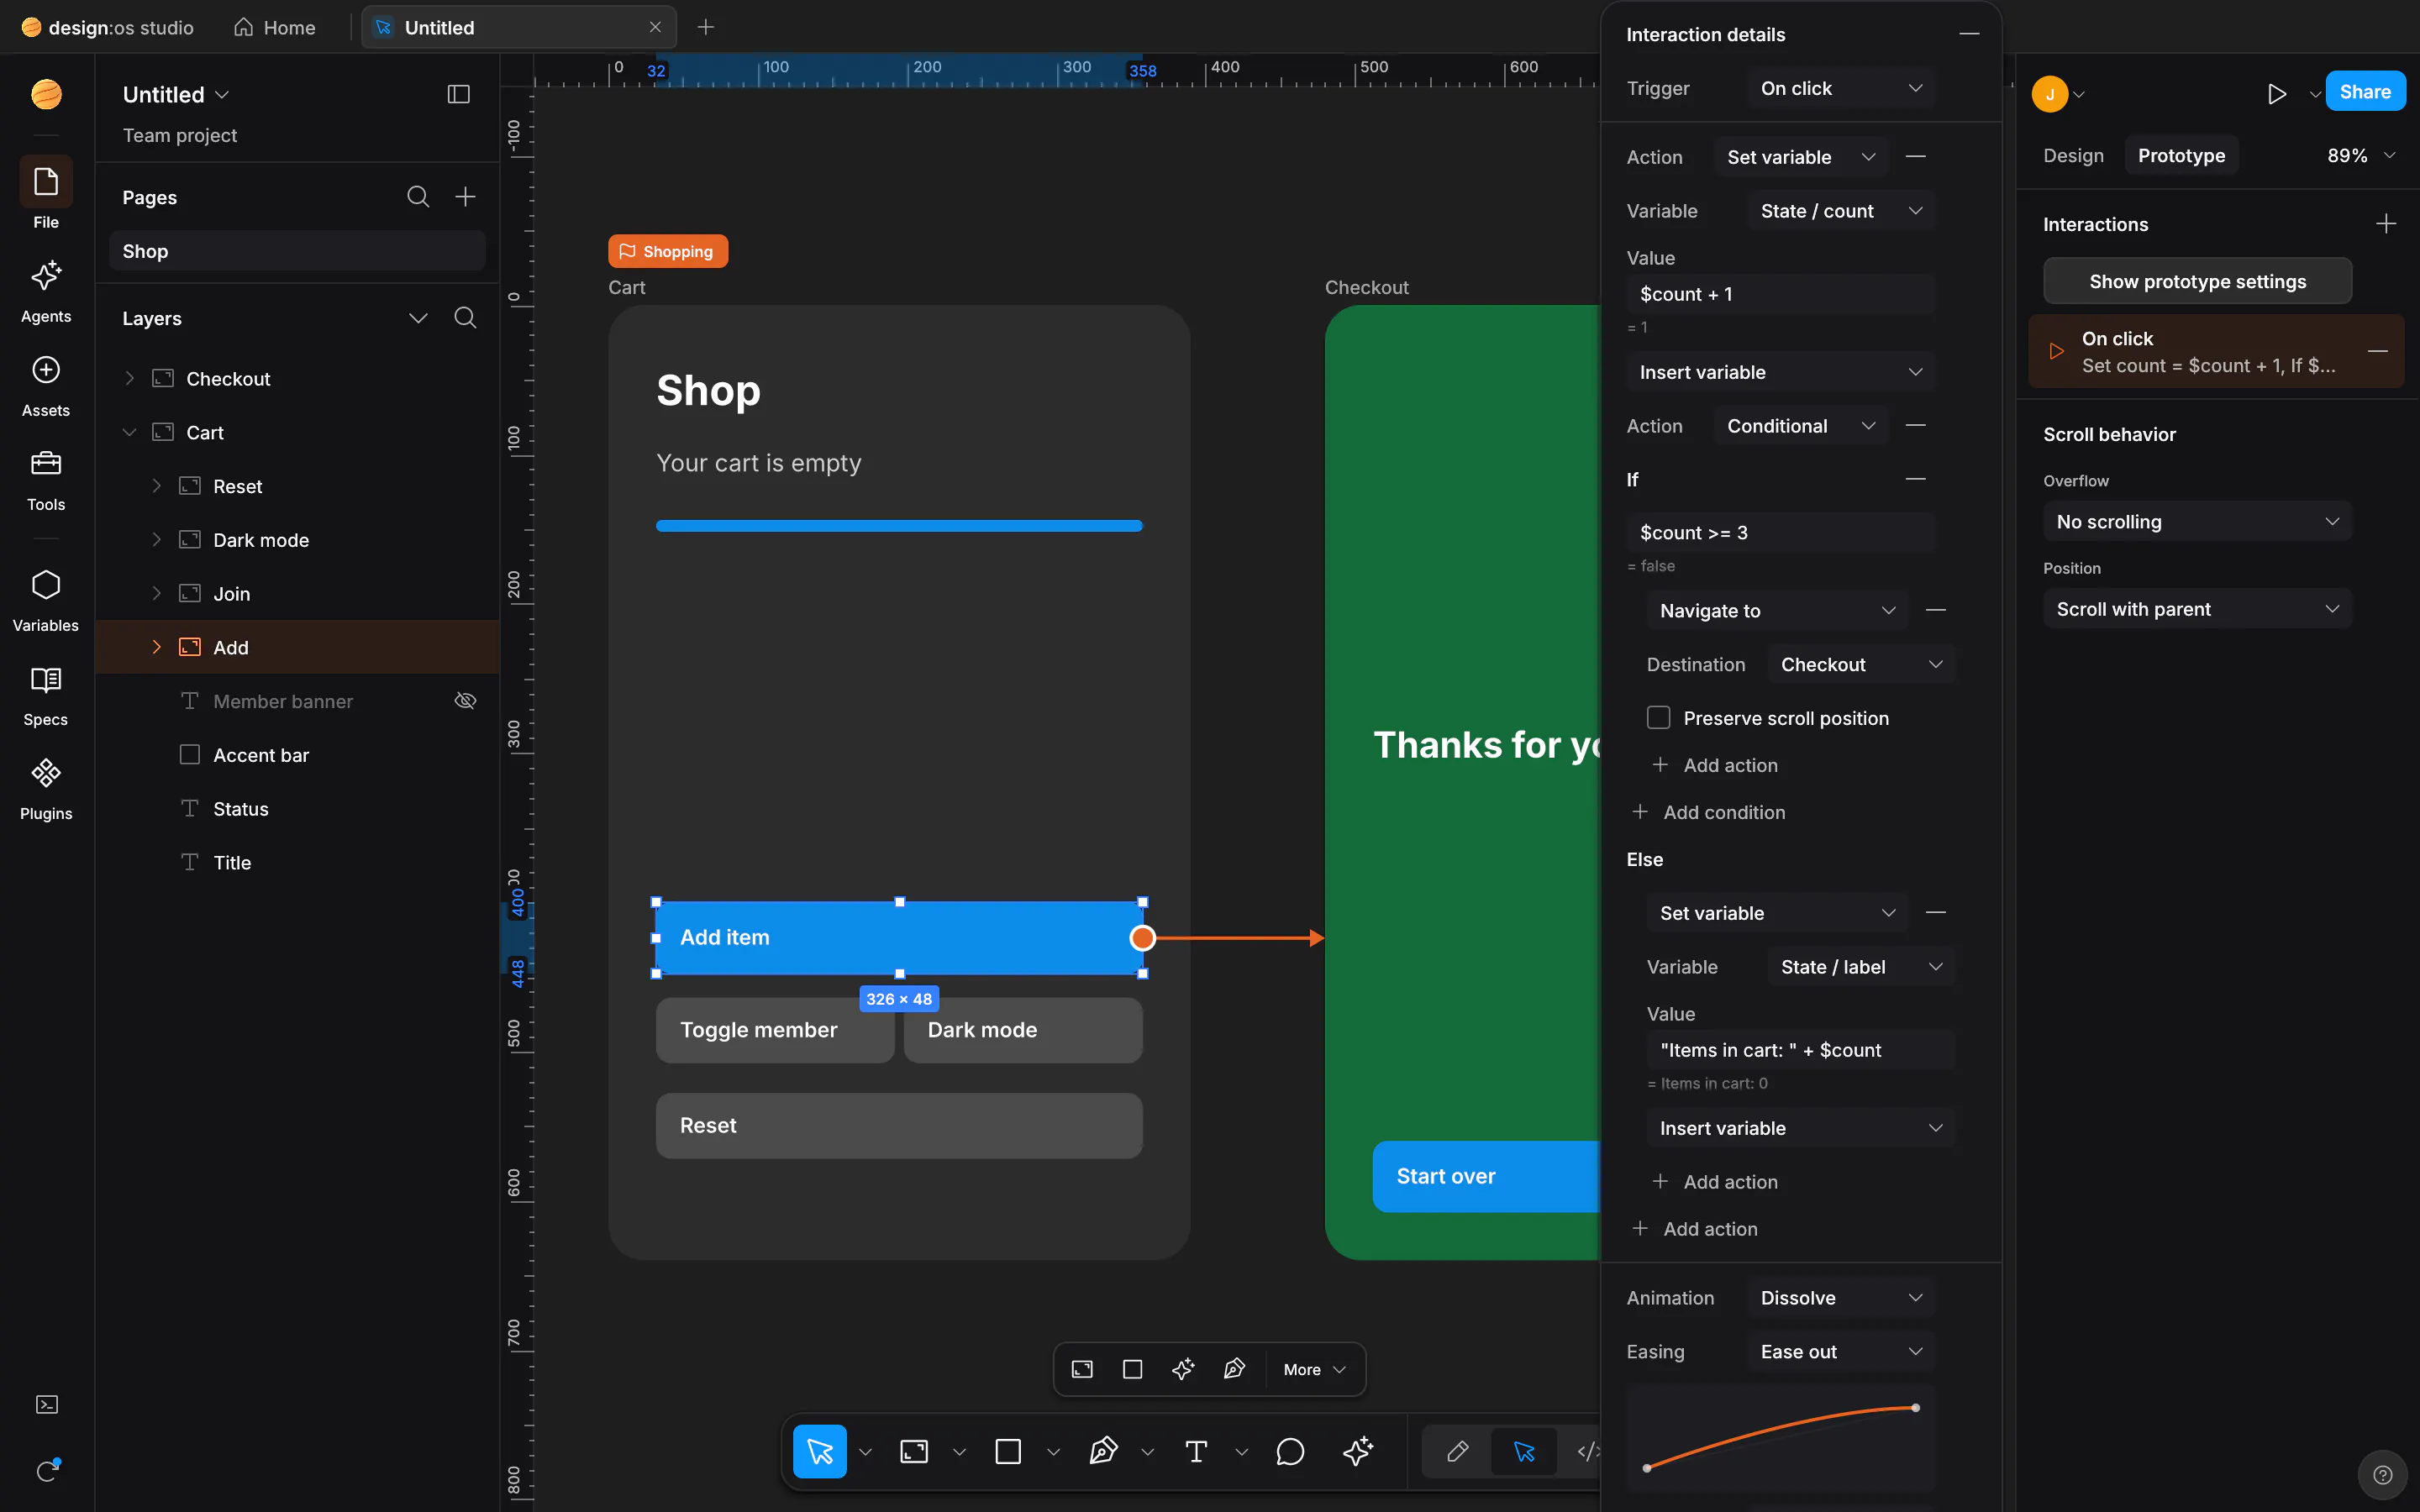The image size is (2420, 1512).
Task: Click the easing curve end handle
Action: pos(1915,1408)
